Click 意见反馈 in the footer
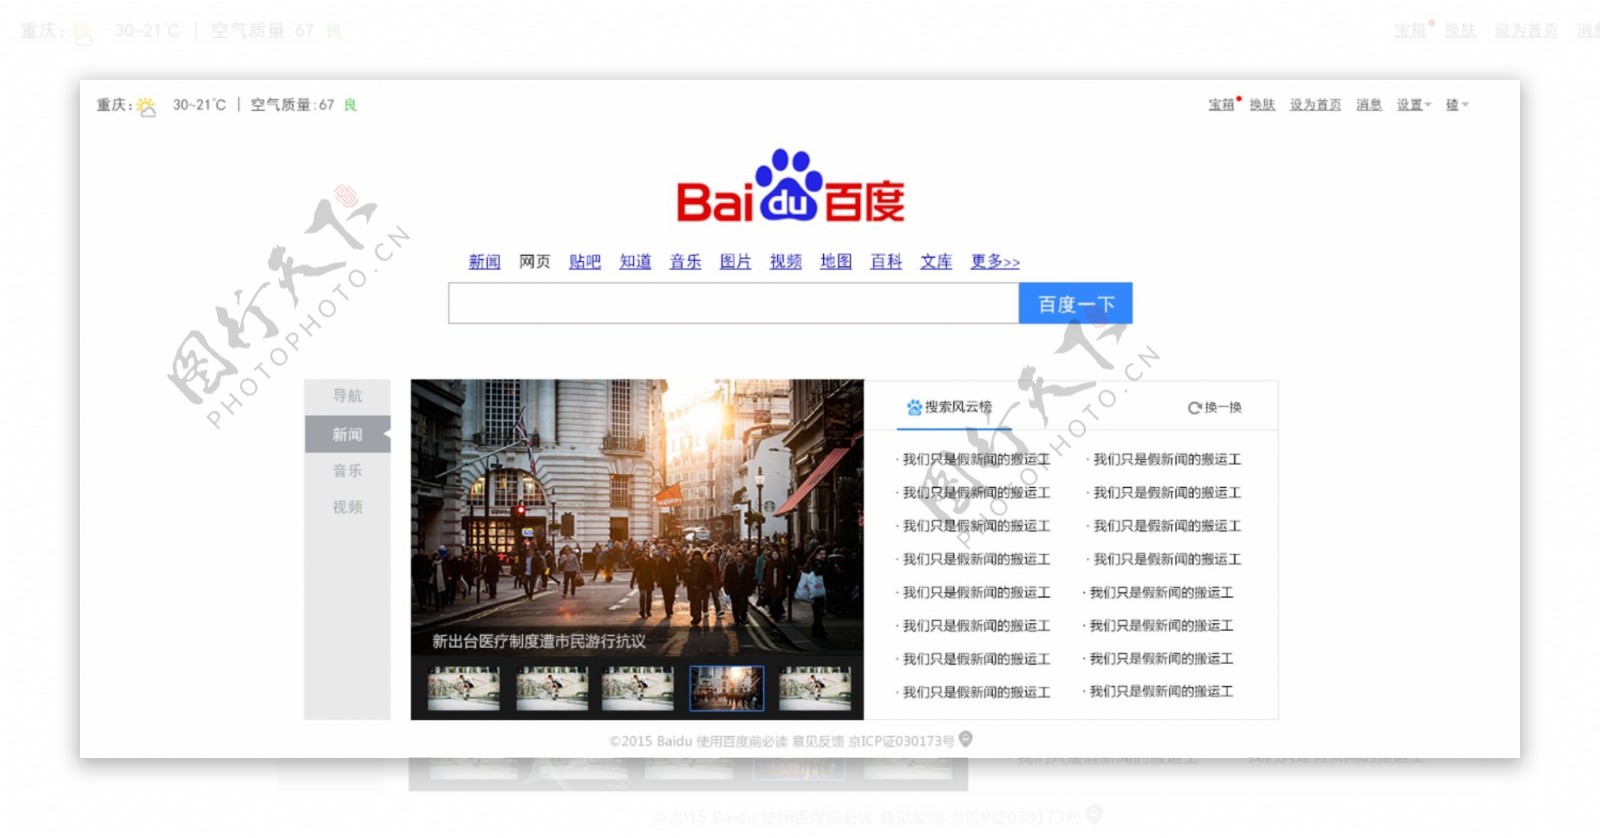Viewport: 1600px width, 838px height. (818, 741)
